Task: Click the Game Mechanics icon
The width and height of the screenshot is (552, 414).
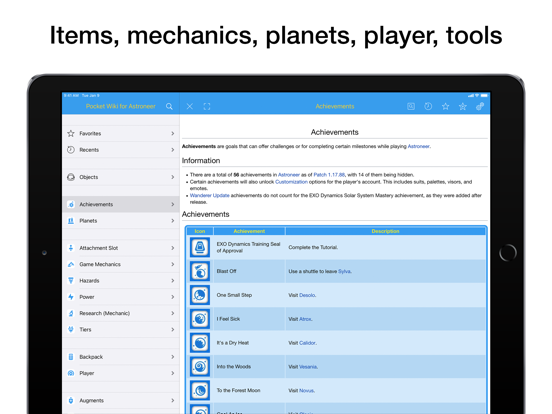Action: 71,264
